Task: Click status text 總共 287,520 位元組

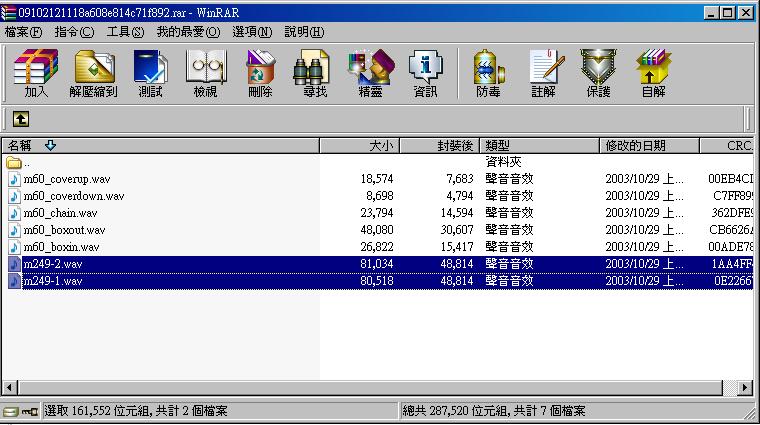Action: coord(458,411)
